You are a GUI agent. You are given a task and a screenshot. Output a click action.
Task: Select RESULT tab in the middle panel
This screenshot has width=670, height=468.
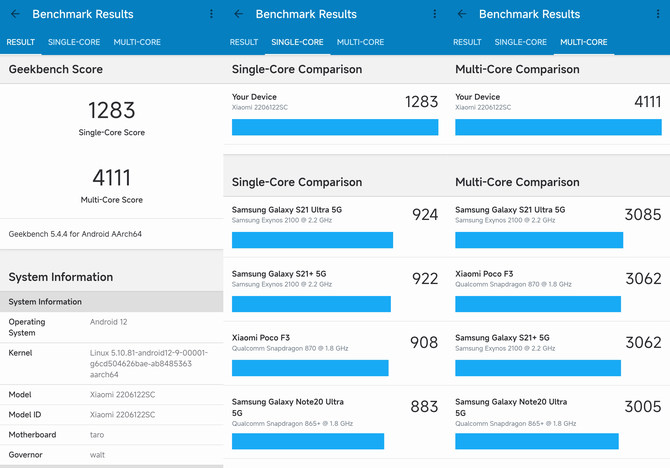tap(244, 42)
